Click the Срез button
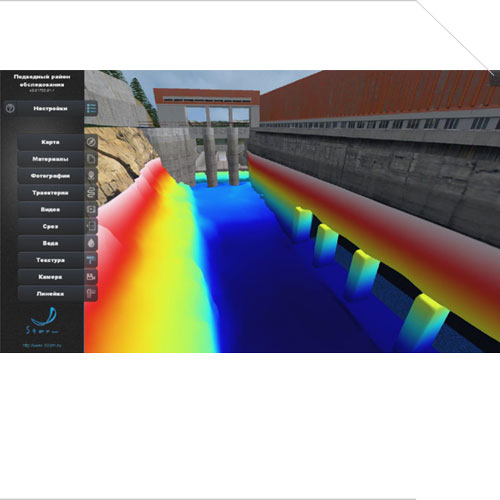The height and width of the screenshot is (500, 500). [50, 226]
